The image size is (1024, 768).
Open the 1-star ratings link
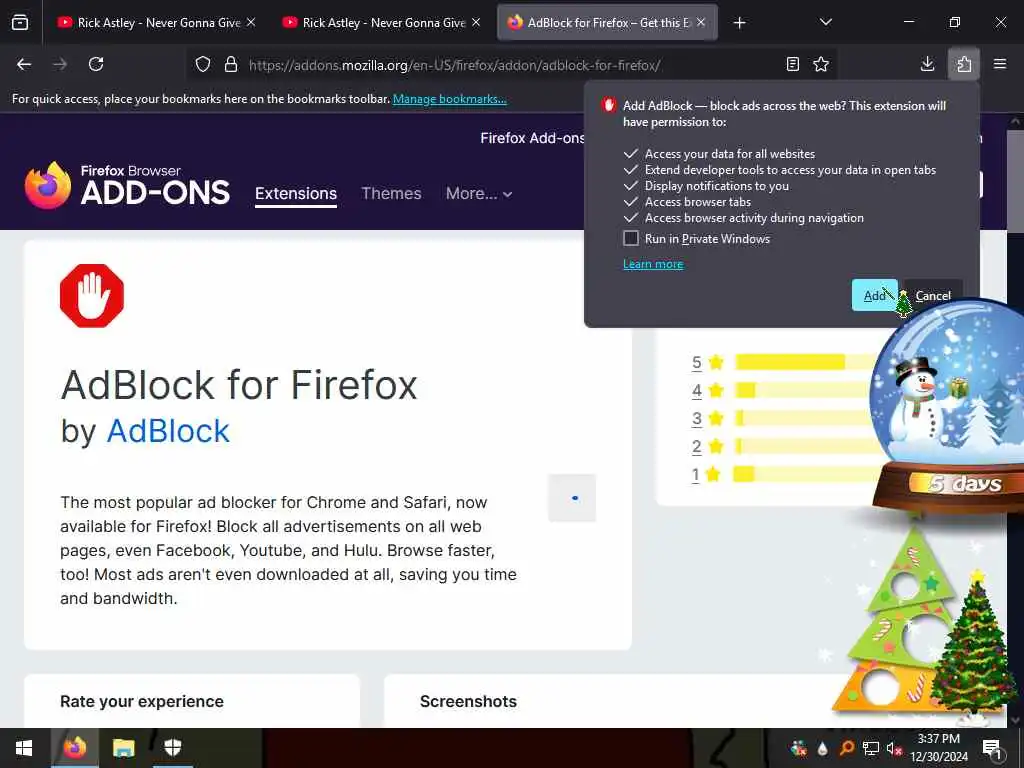coord(696,475)
